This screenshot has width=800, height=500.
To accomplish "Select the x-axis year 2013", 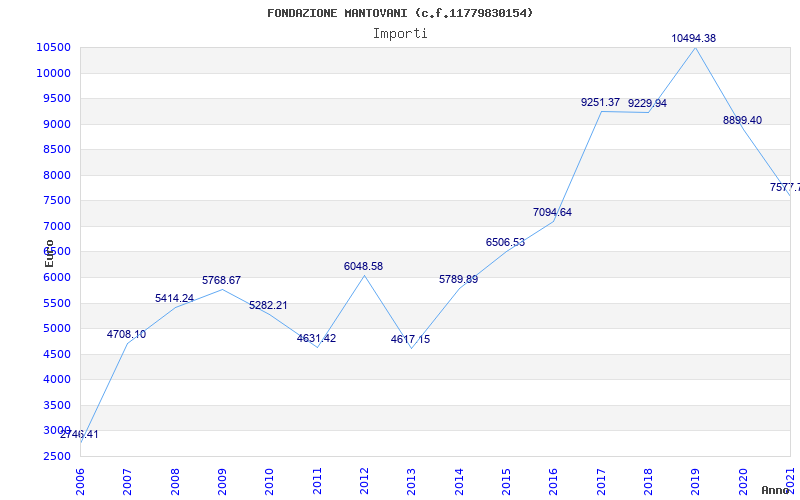I will pyautogui.click(x=412, y=482).
